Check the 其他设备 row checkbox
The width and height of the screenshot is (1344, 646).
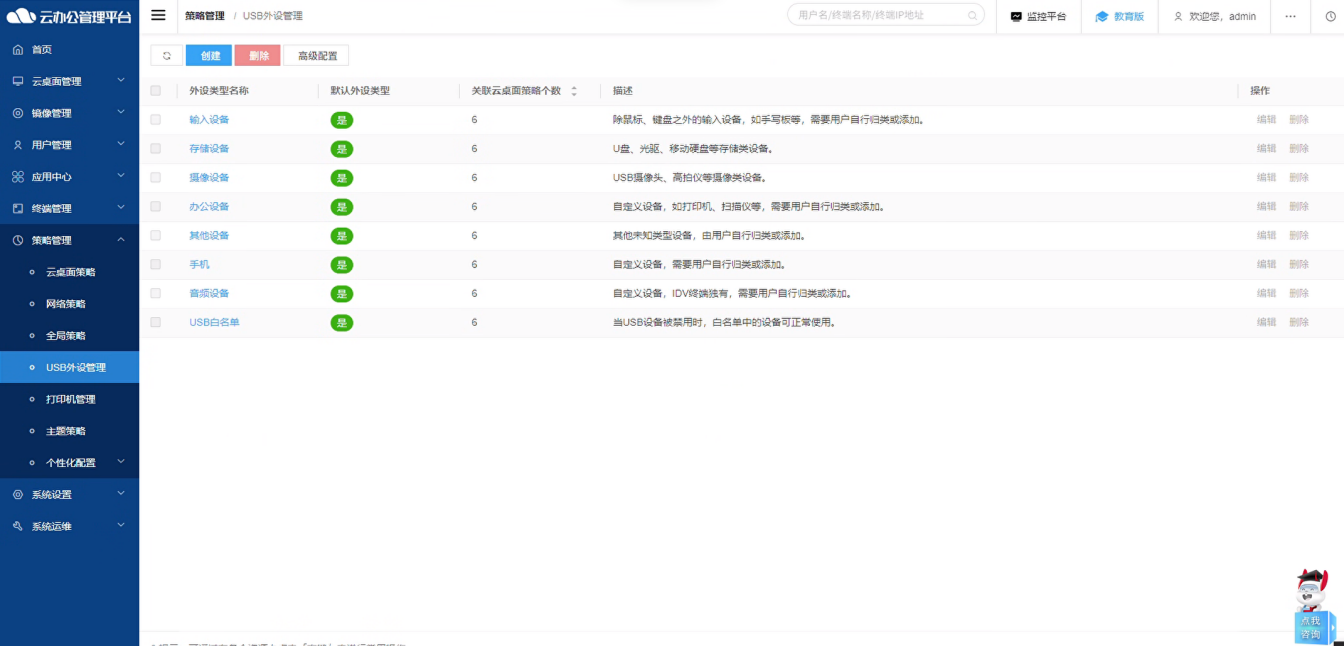coord(155,235)
